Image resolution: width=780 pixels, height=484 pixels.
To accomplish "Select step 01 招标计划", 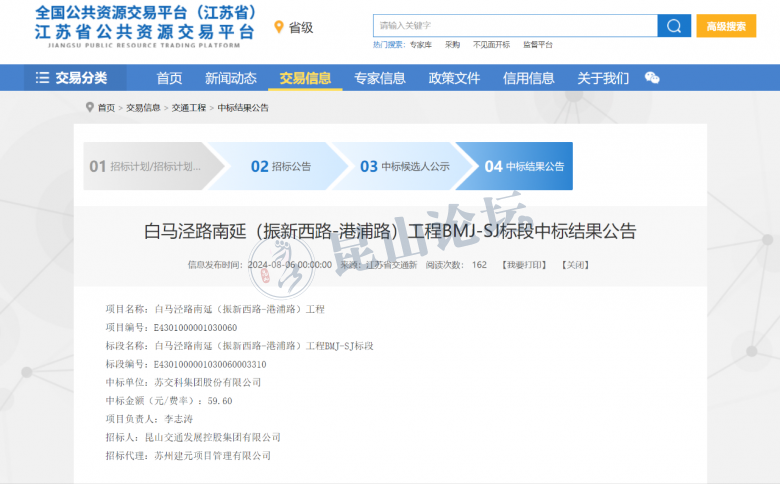I will click(x=145, y=167).
